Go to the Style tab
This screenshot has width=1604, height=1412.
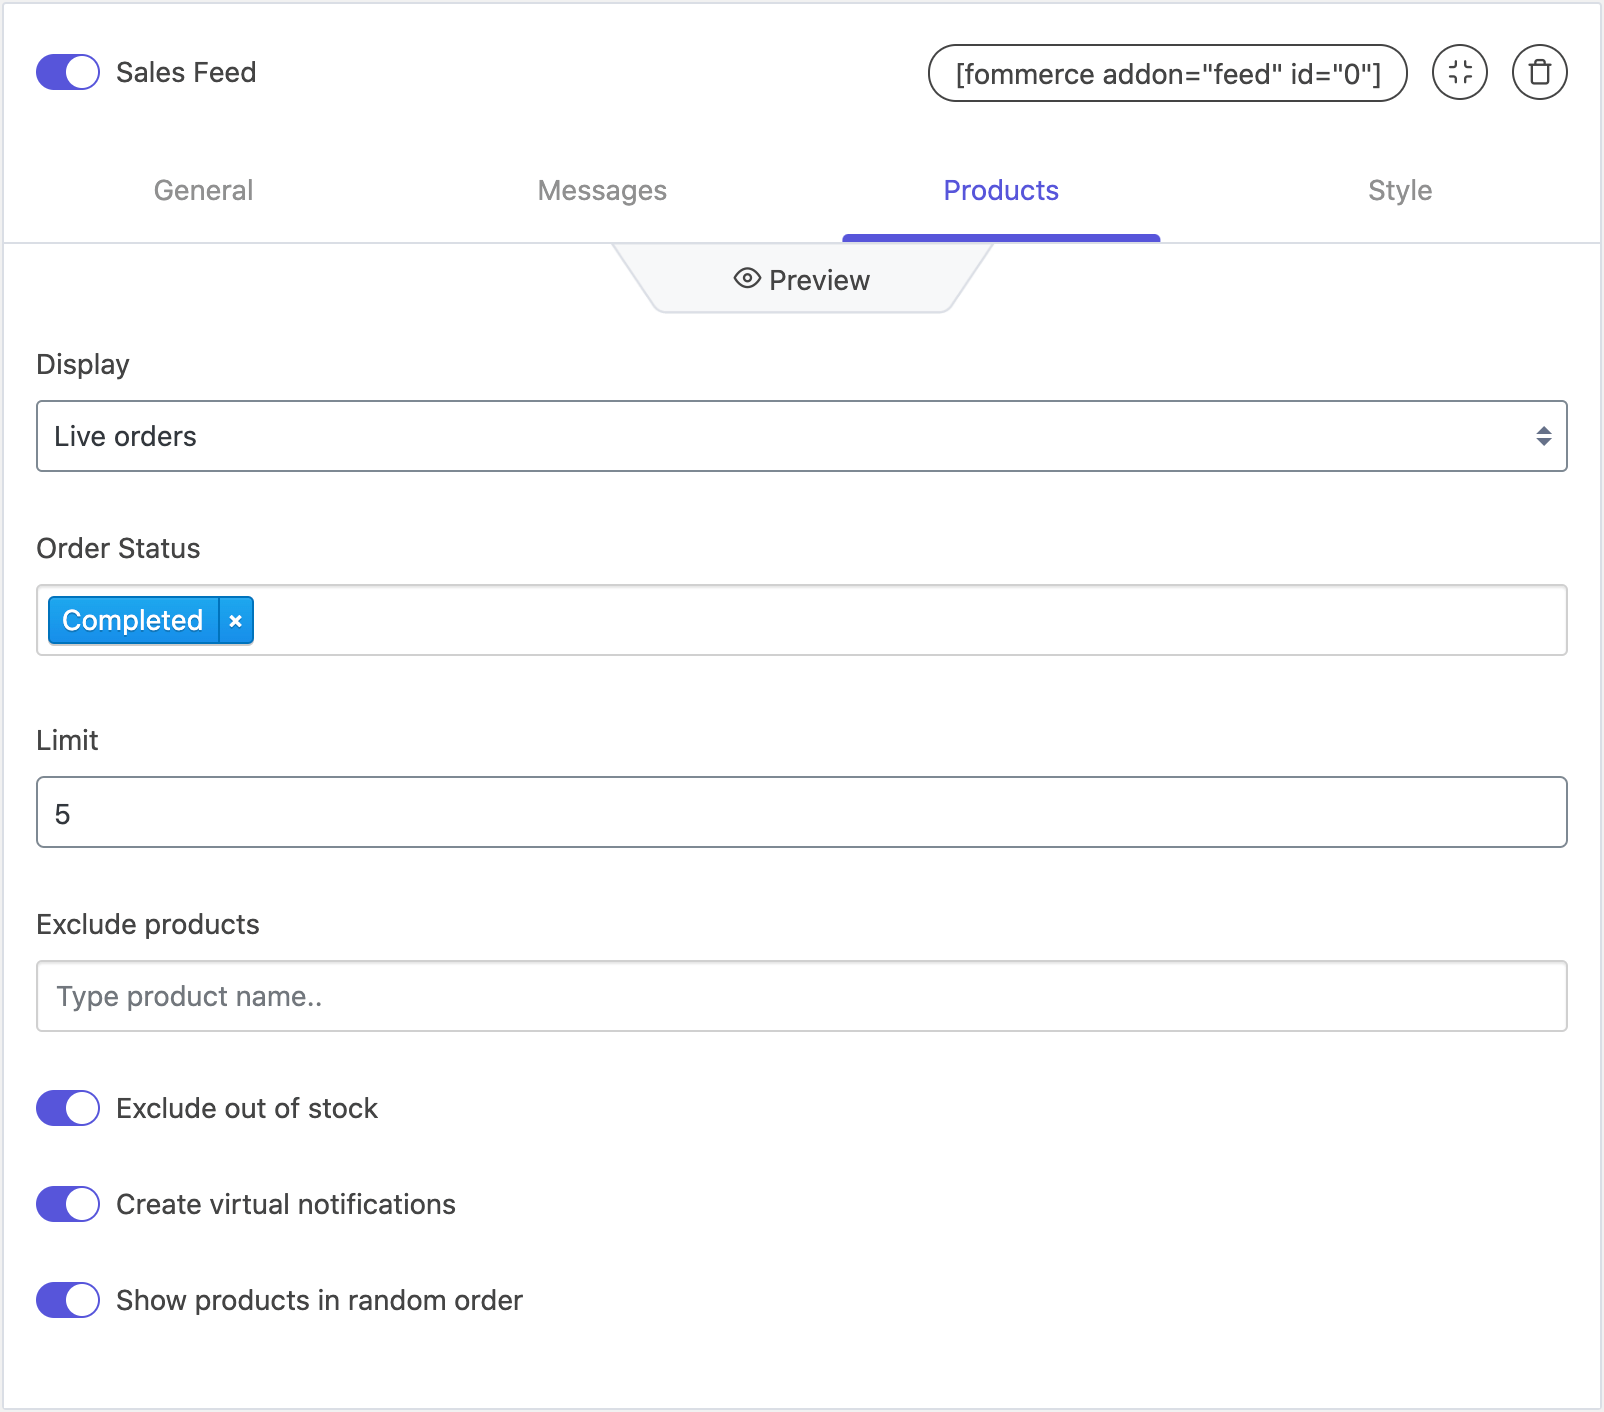1400,190
